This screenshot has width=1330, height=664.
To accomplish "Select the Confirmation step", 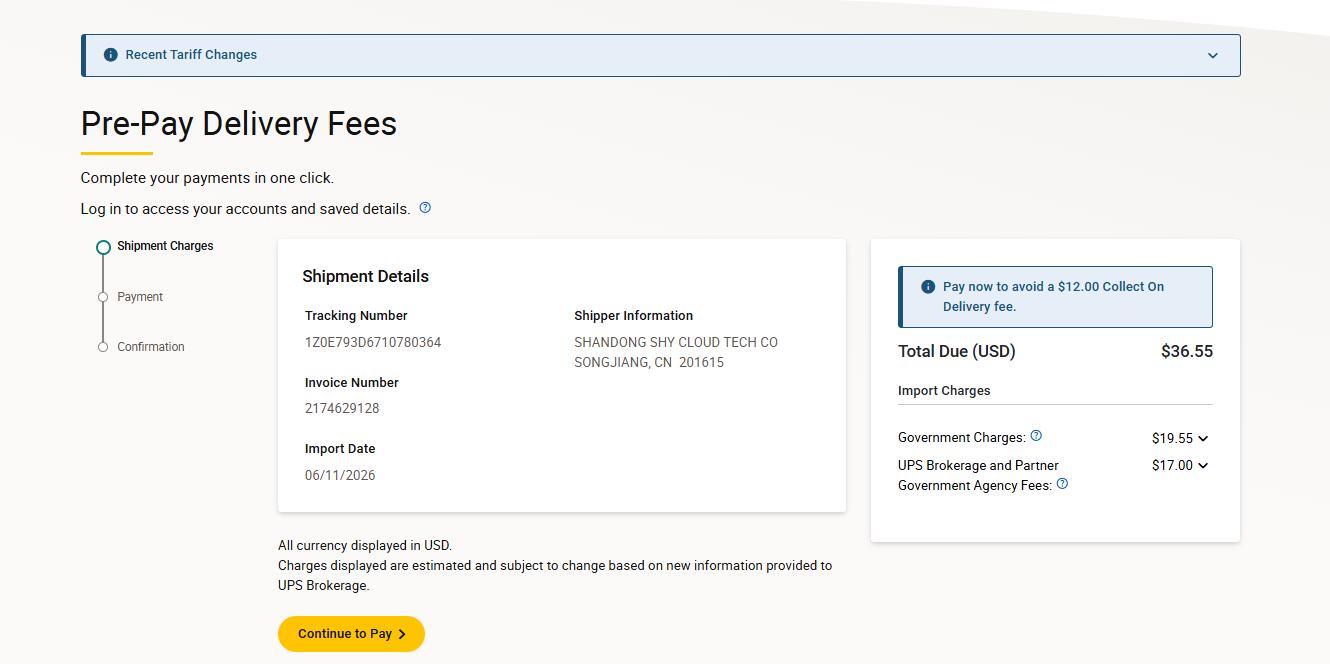I will pos(151,347).
